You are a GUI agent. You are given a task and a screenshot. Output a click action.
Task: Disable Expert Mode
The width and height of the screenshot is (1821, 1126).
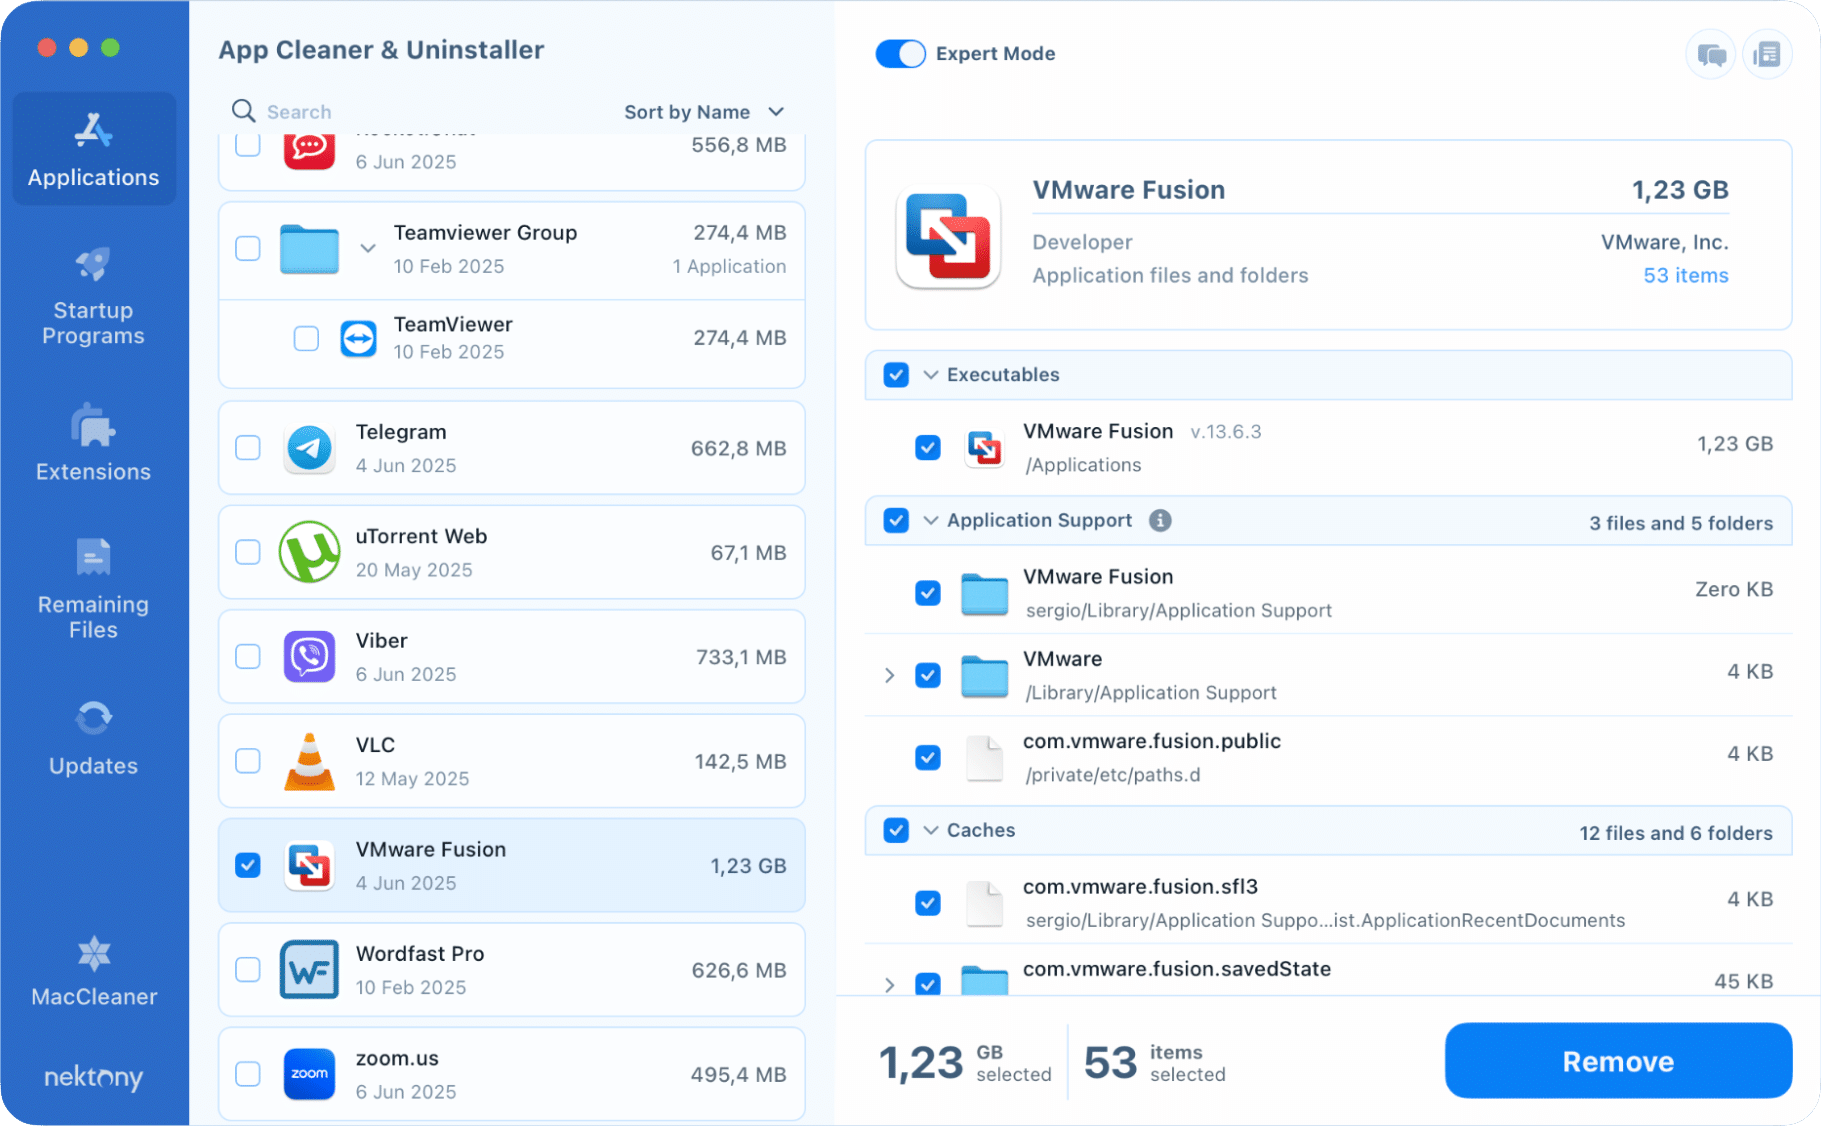(899, 53)
